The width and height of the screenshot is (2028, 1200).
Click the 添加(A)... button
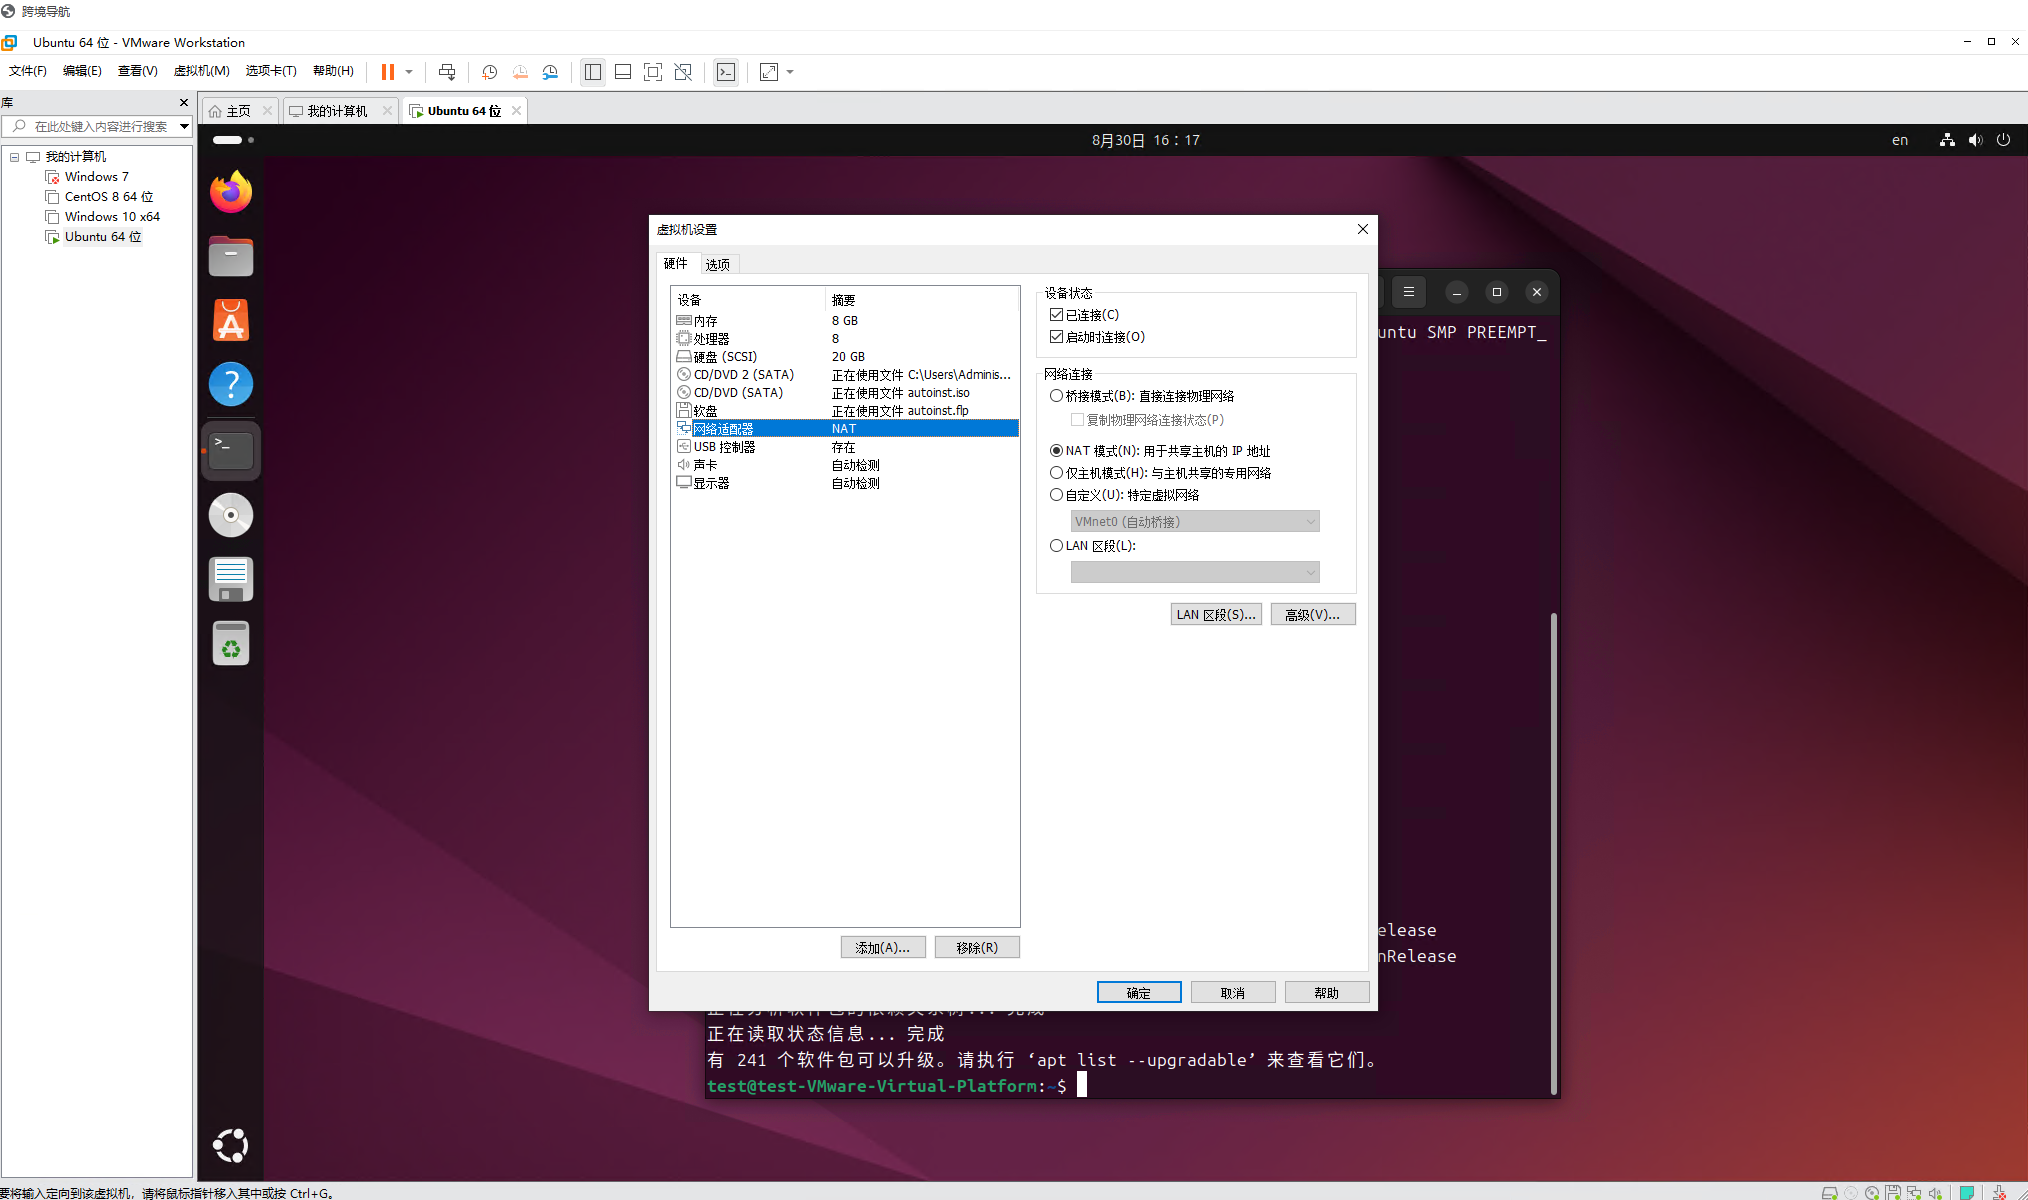coord(882,948)
